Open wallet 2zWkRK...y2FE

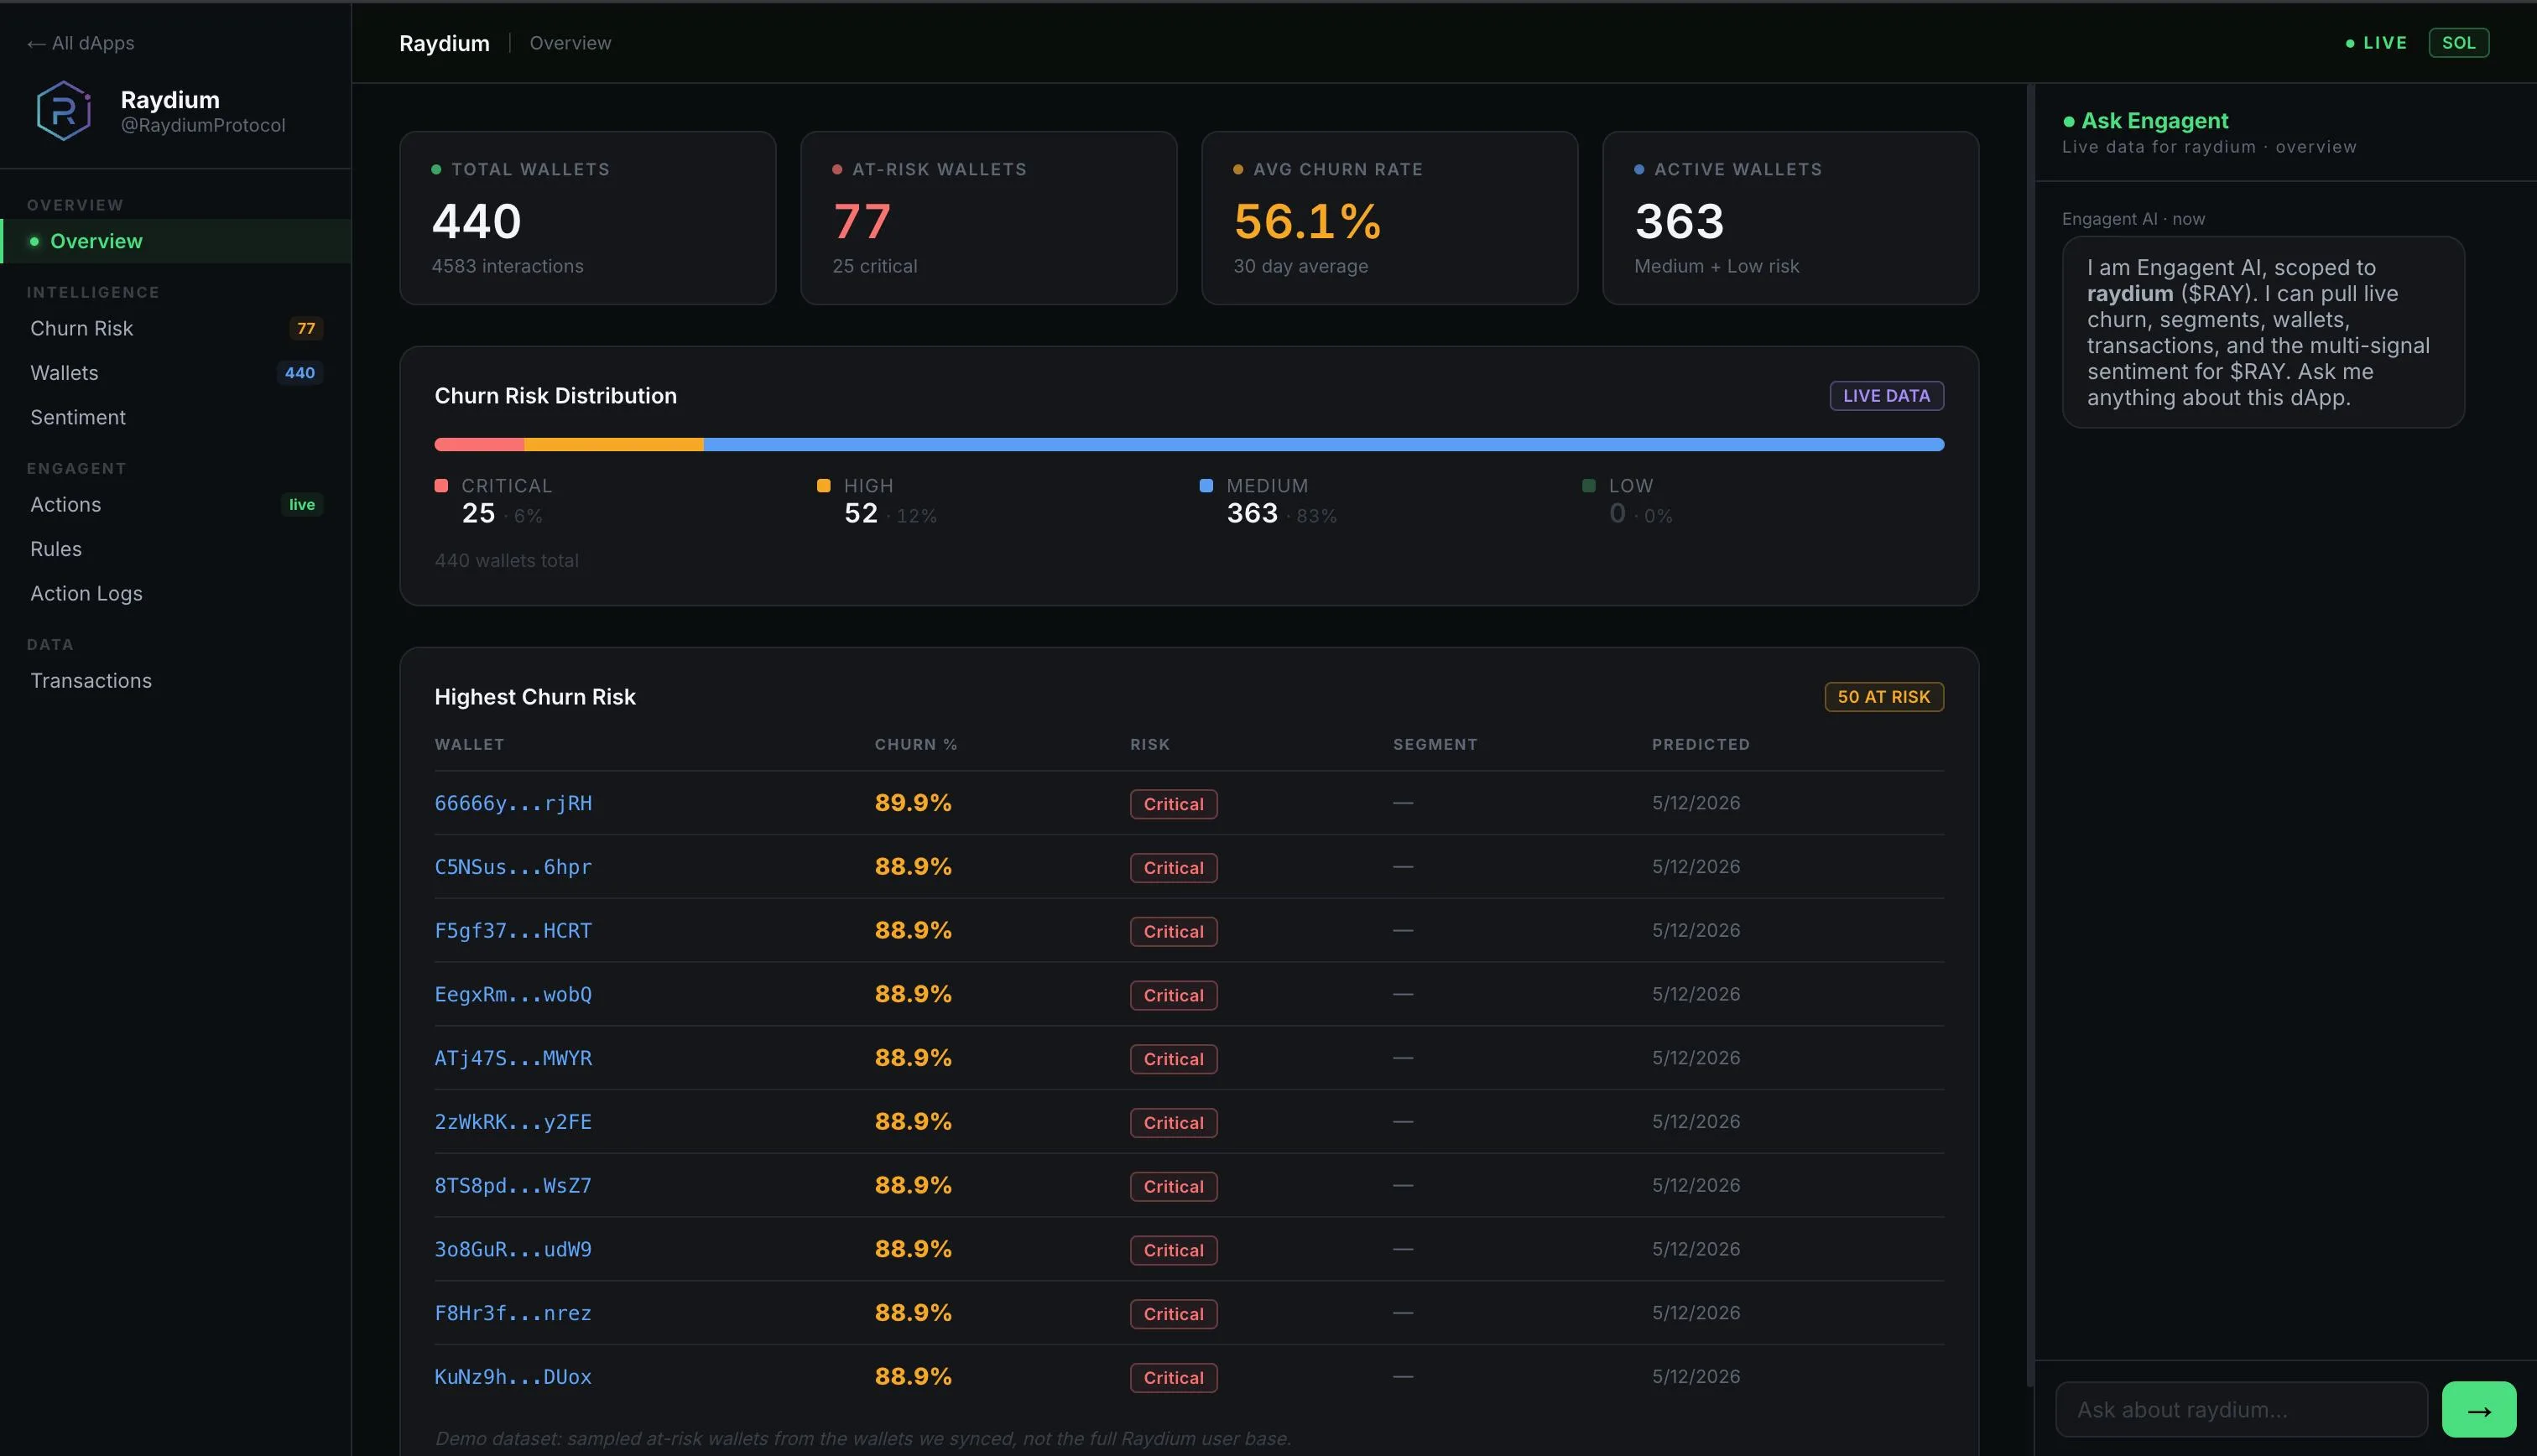point(513,1122)
